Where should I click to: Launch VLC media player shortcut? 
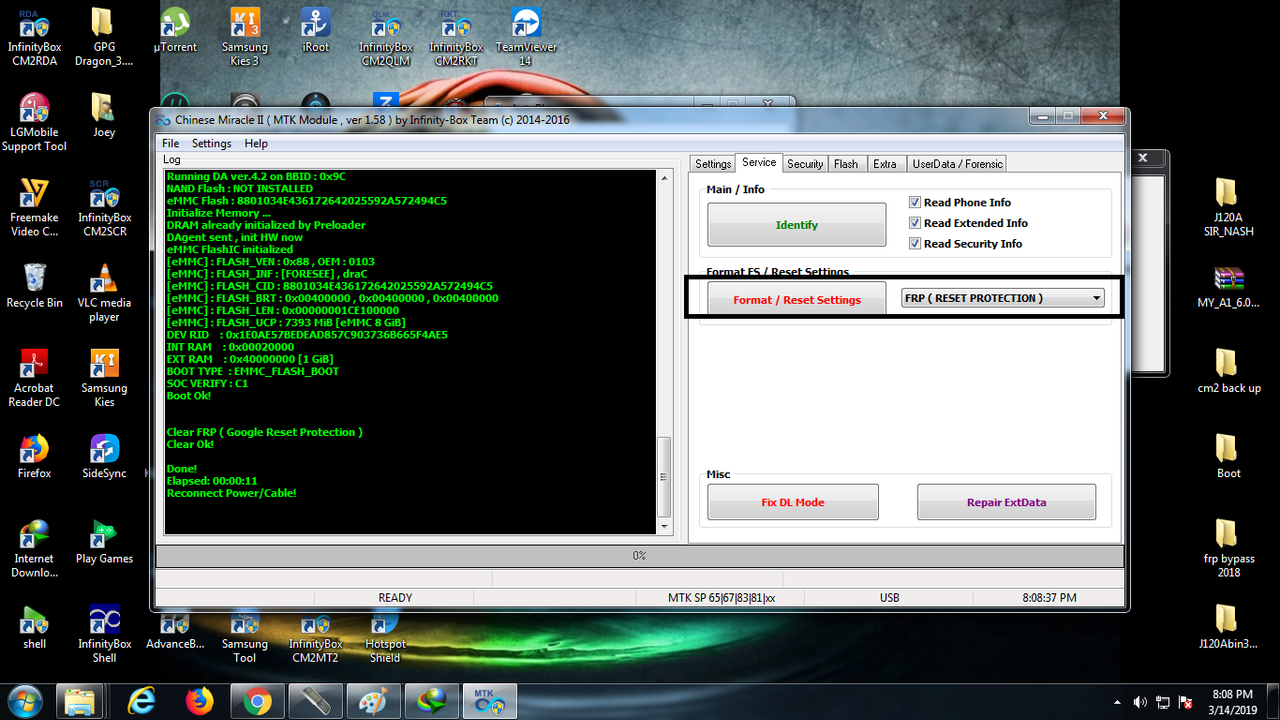[x=104, y=292]
